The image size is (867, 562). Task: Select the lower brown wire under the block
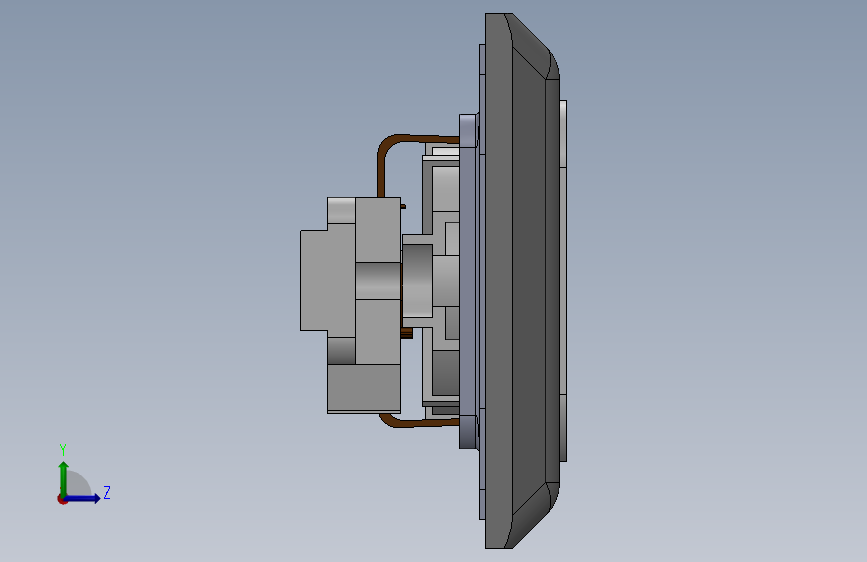[419, 422]
